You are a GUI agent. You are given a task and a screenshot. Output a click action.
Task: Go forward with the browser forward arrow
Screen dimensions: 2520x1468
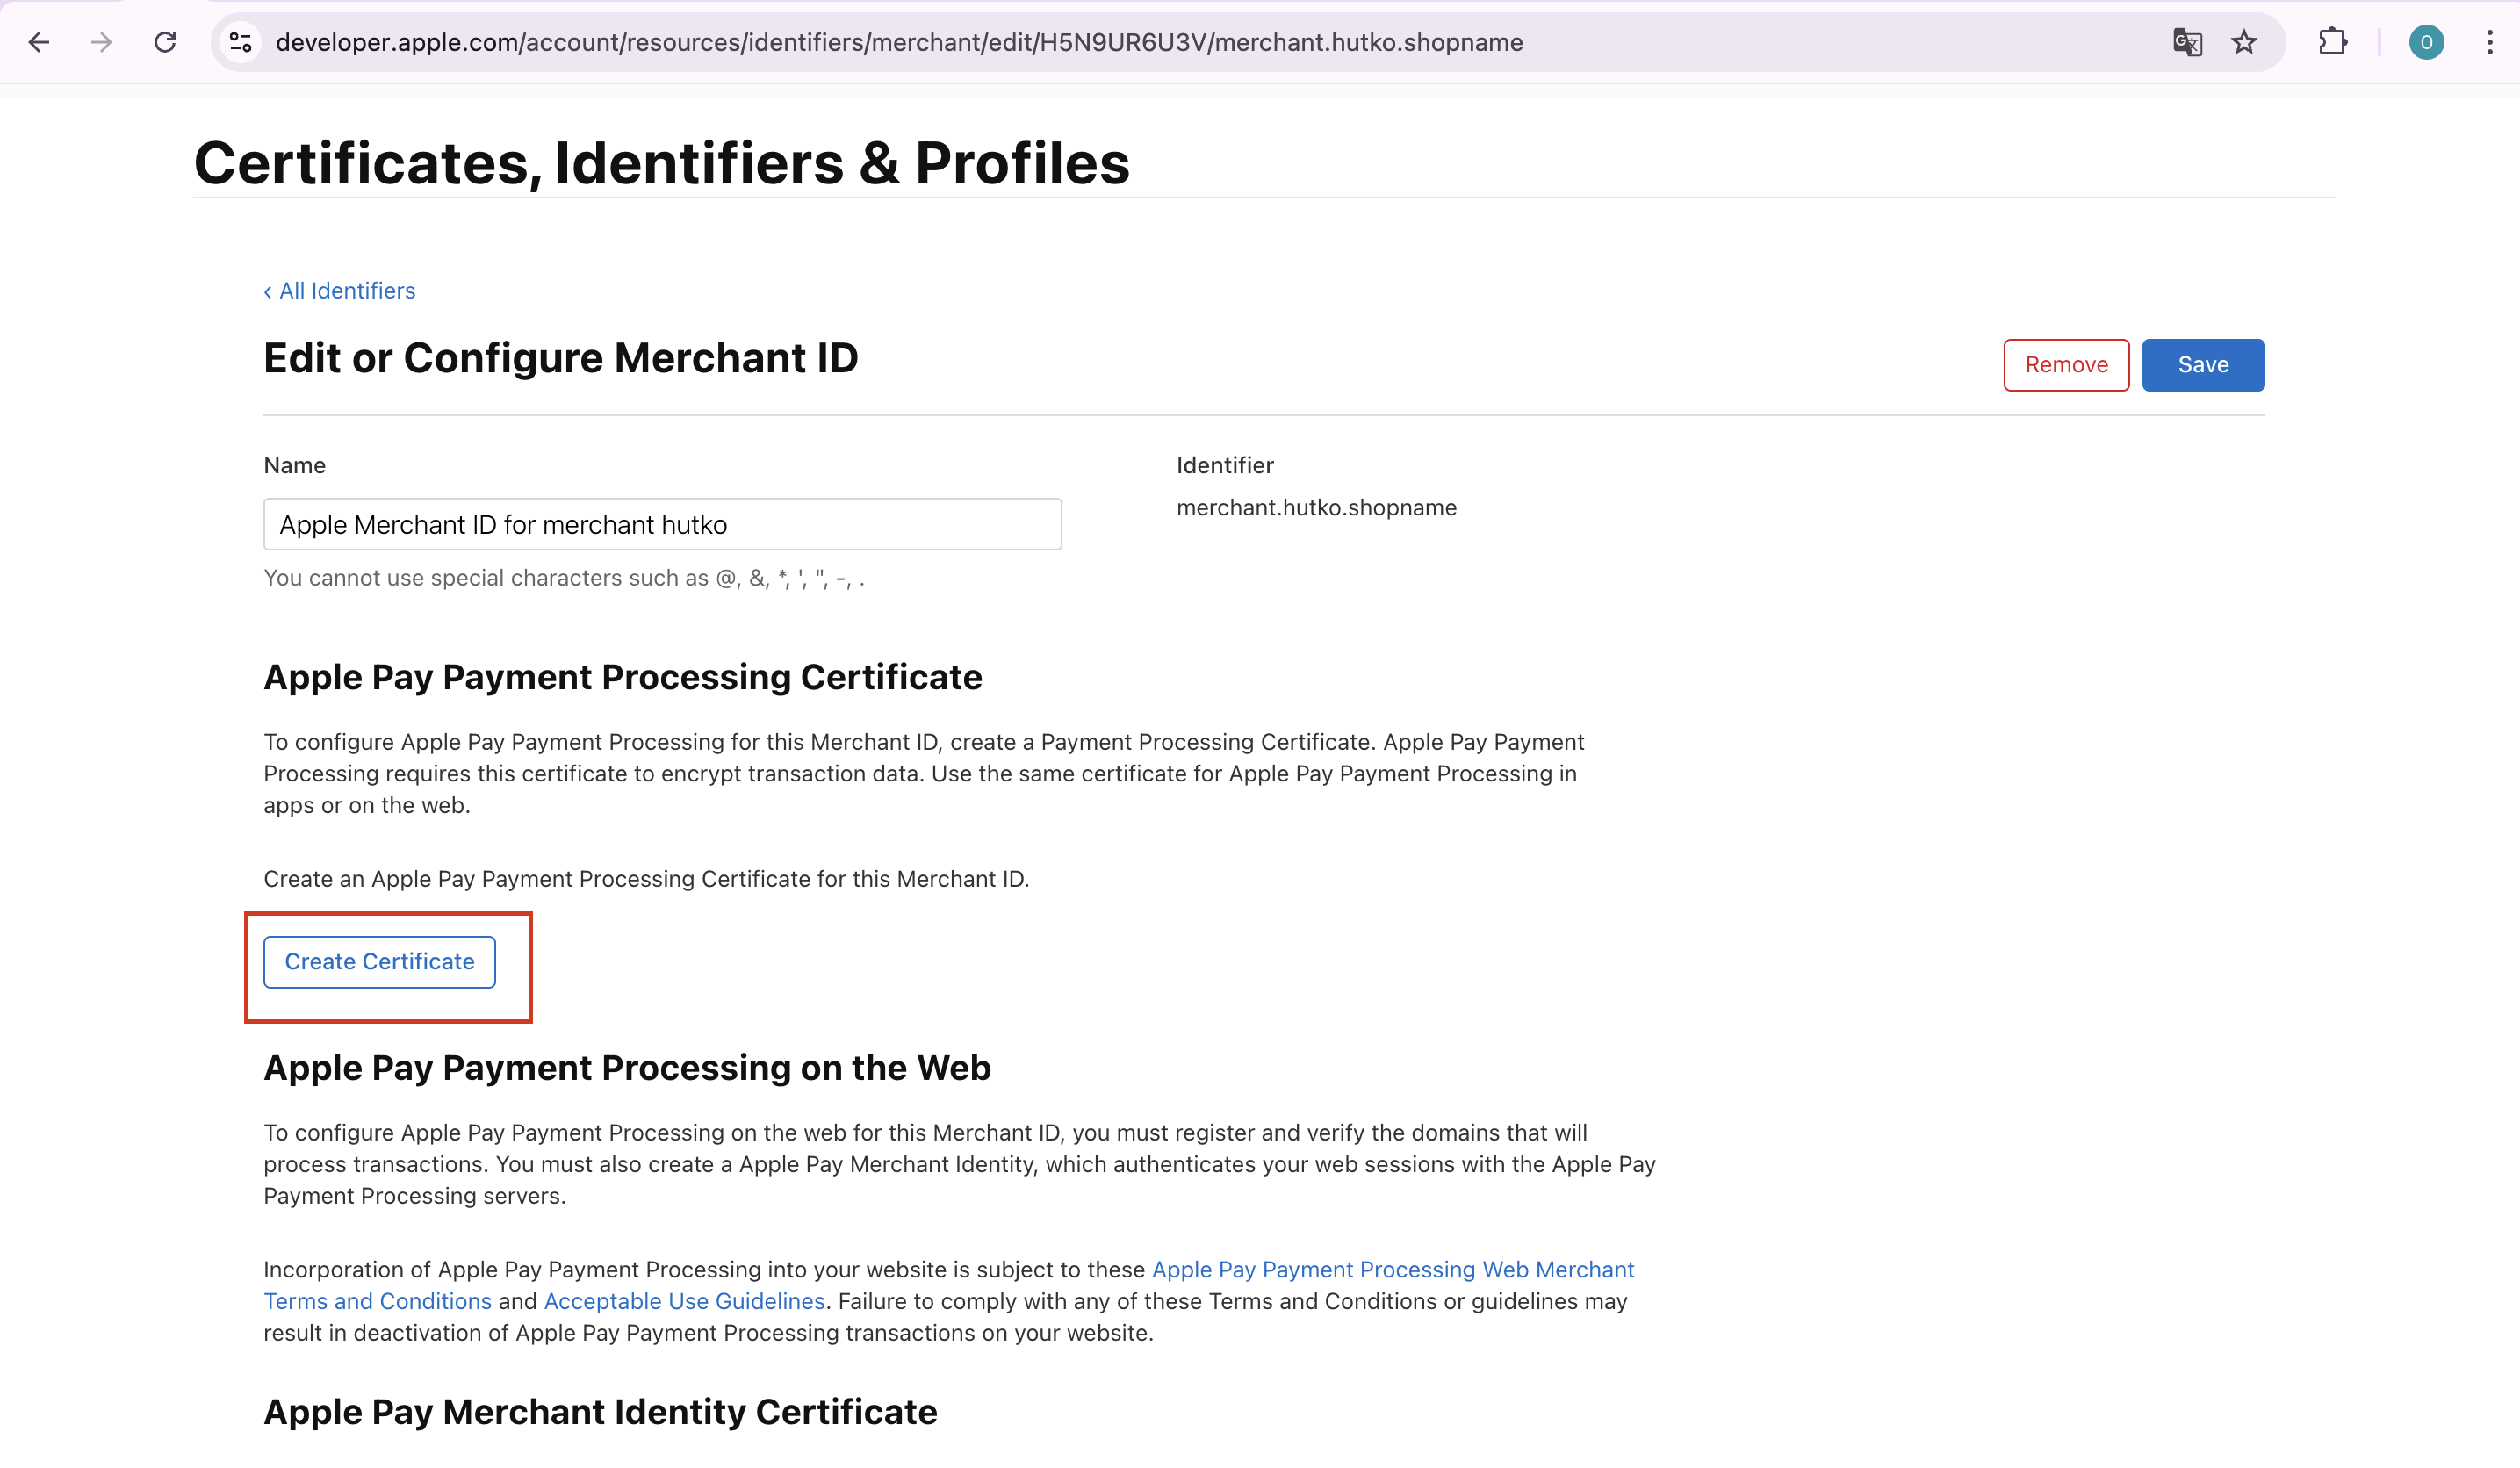tap(101, 42)
